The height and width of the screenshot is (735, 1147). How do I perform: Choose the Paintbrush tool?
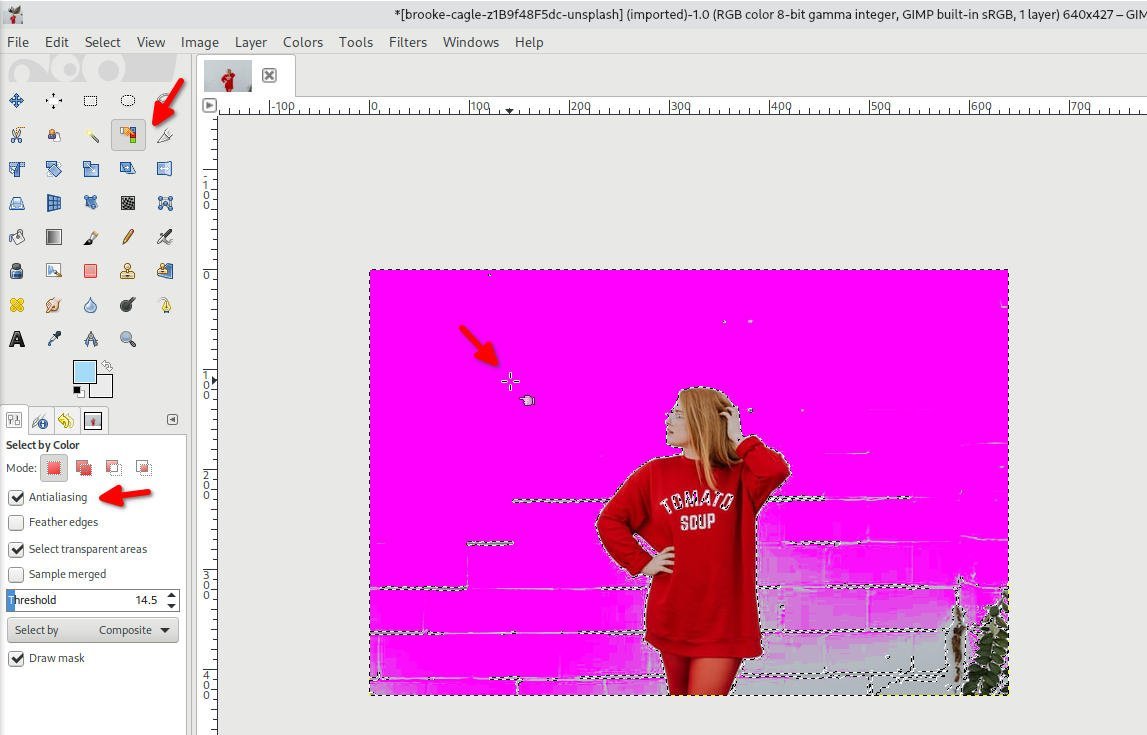tap(90, 237)
